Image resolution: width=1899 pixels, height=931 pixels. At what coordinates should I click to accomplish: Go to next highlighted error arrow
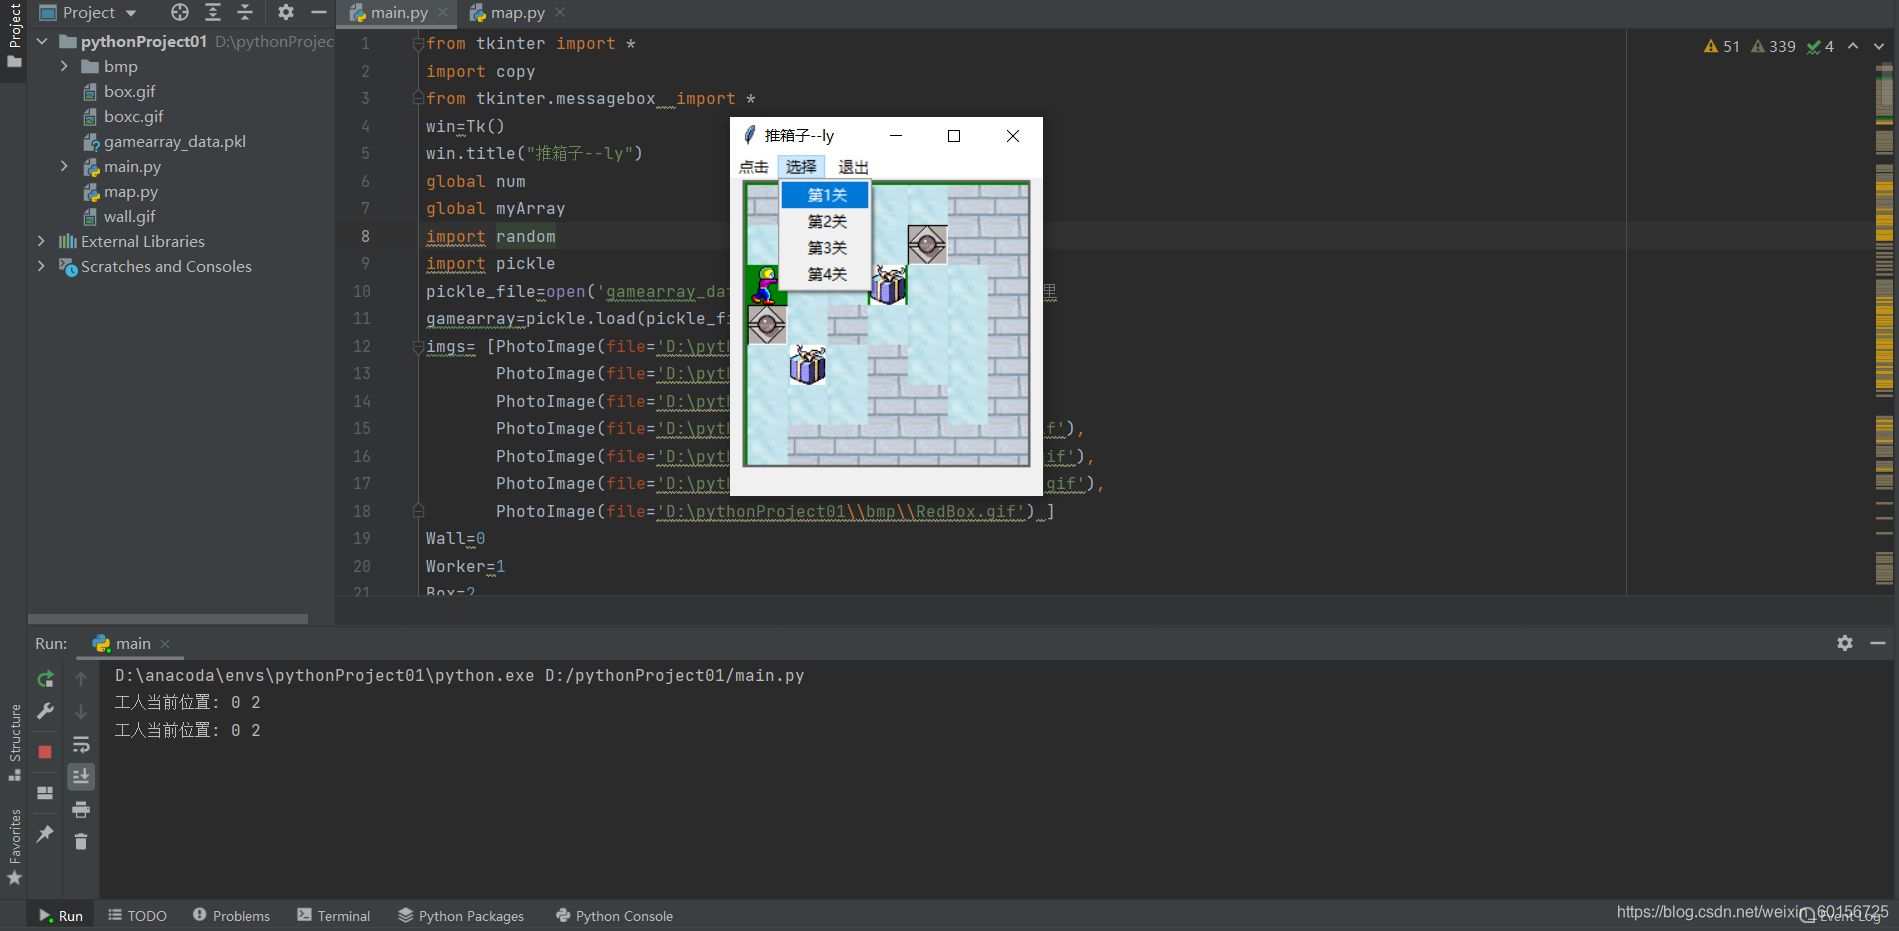(1879, 46)
